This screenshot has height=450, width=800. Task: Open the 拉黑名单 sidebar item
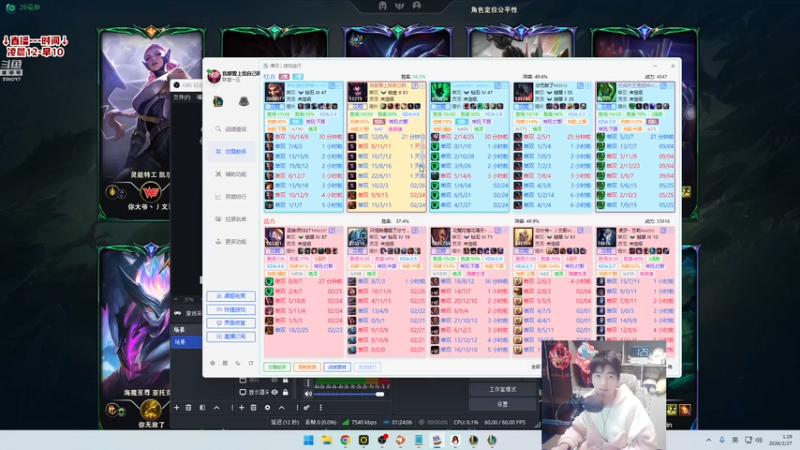click(x=231, y=219)
